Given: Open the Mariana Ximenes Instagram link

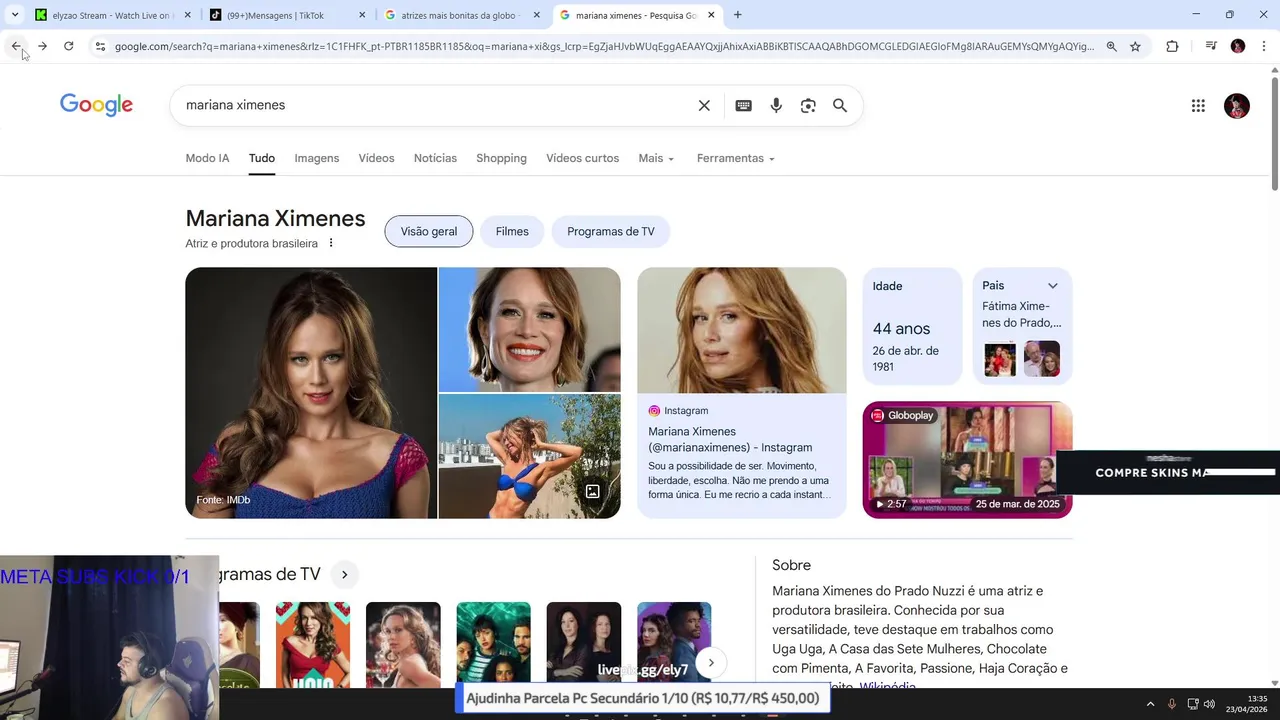Looking at the screenshot, I should (x=730, y=439).
